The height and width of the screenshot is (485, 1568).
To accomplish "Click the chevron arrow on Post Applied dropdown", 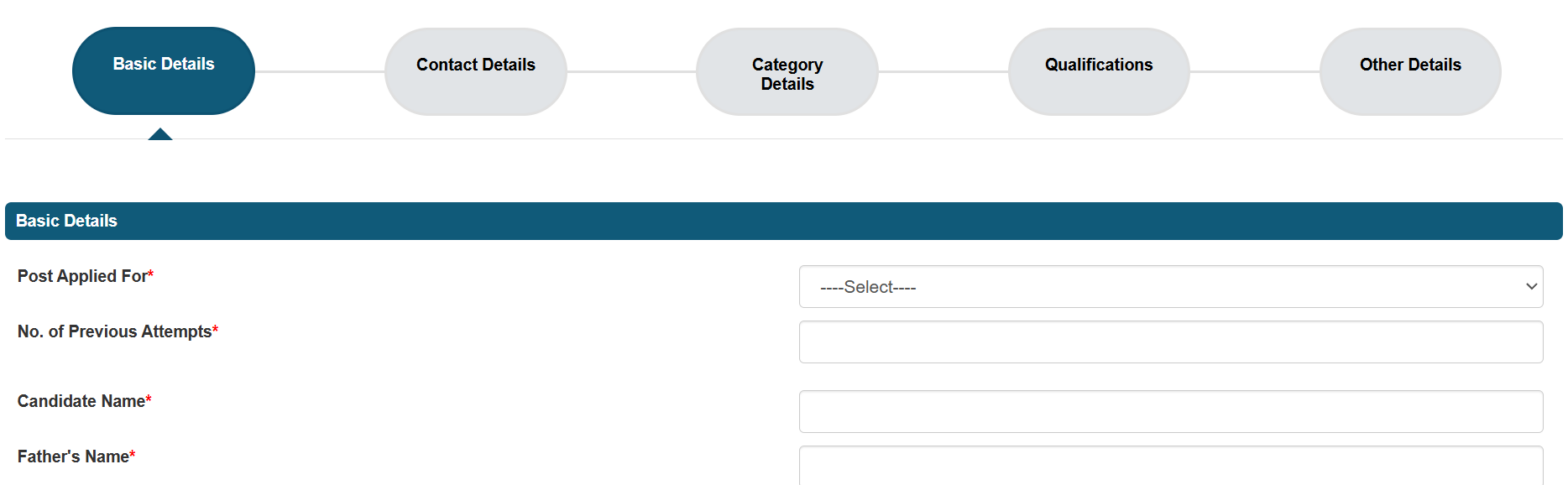I will [1531, 287].
